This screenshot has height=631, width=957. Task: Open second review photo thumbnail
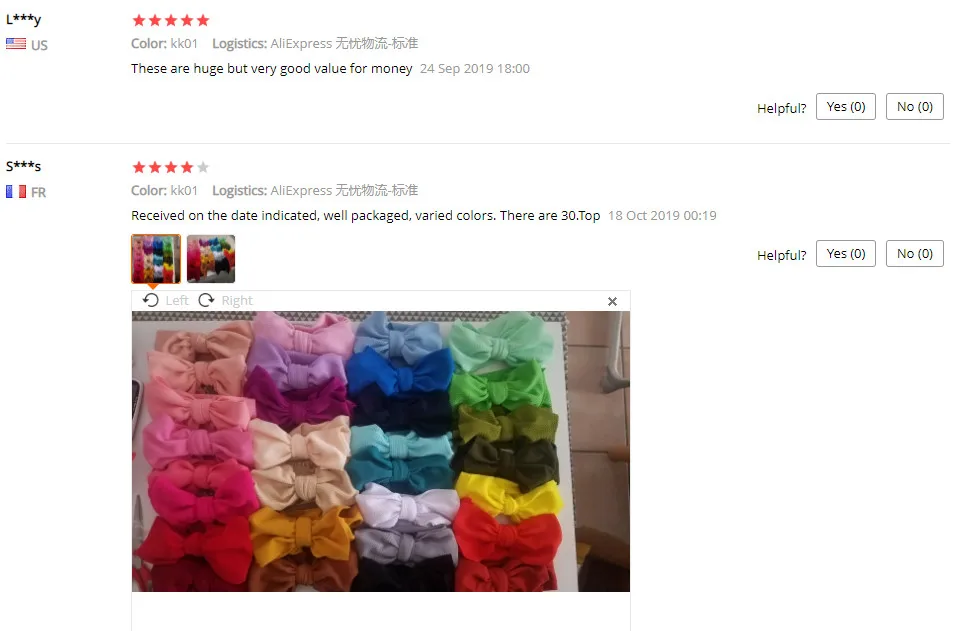211,259
